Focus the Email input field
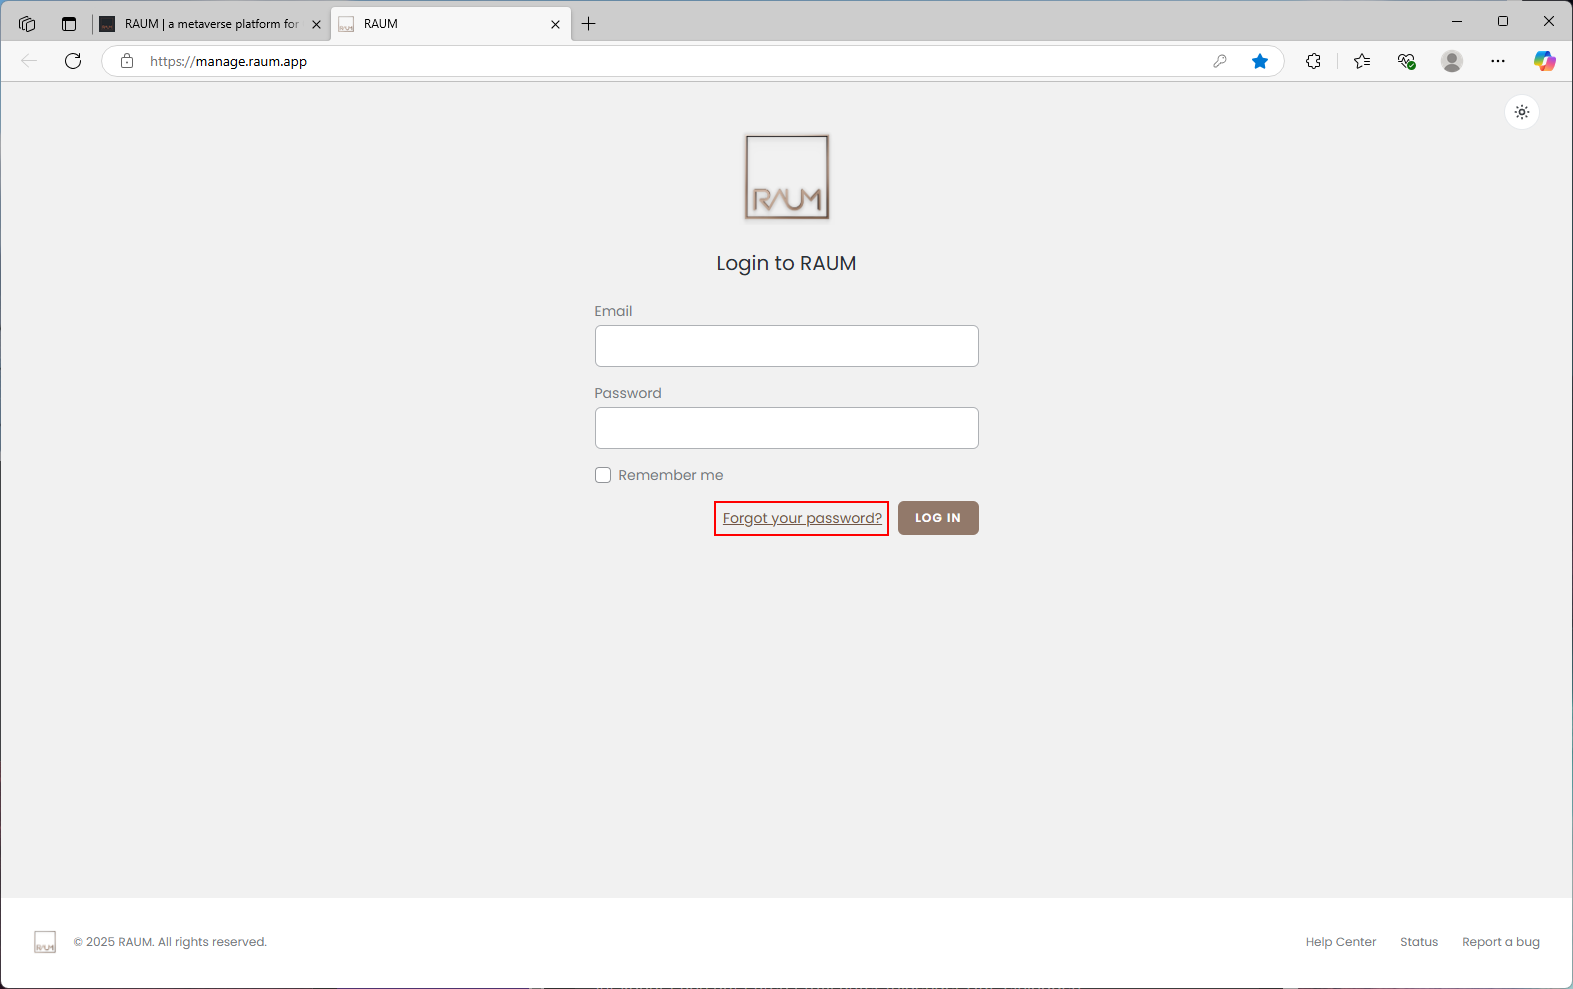 pos(787,346)
